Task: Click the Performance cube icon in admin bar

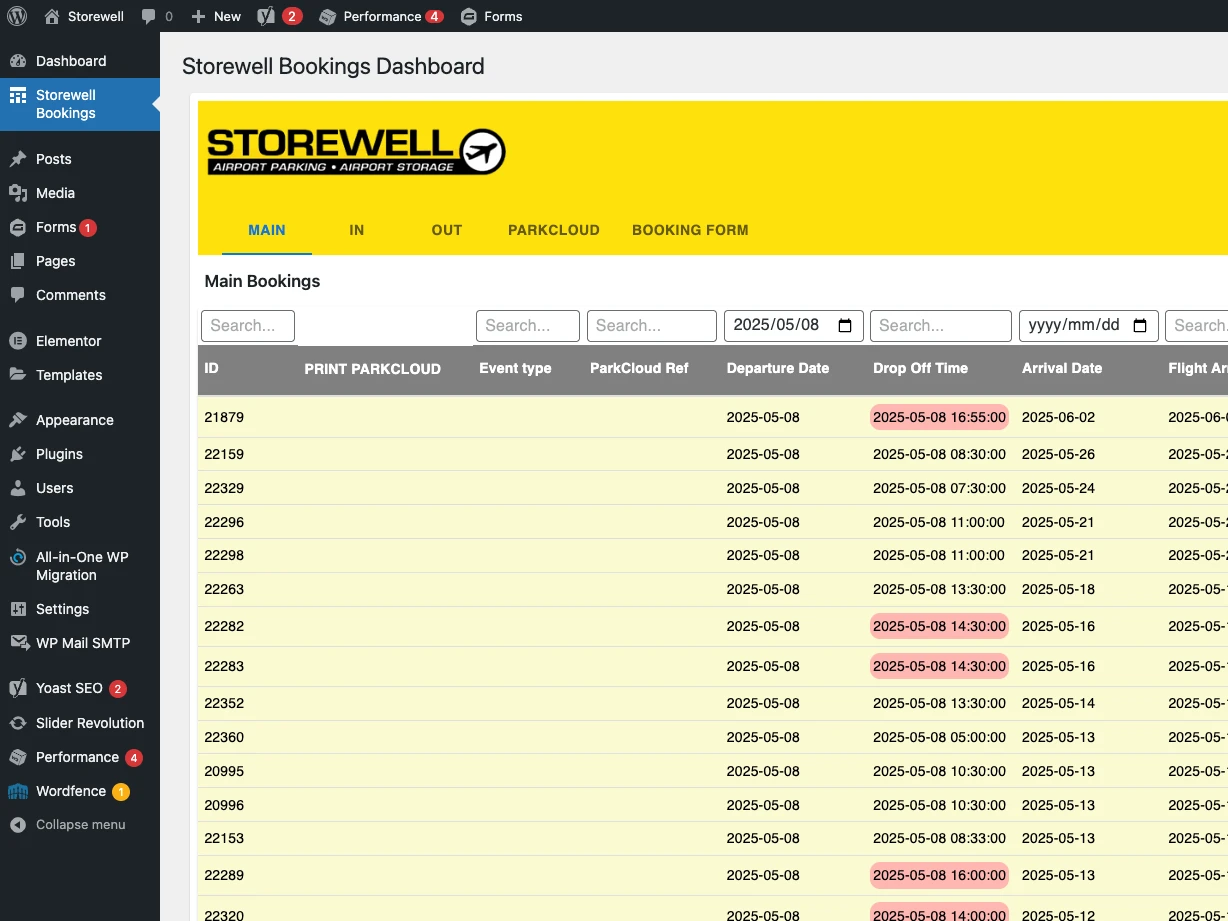Action: coord(327,16)
